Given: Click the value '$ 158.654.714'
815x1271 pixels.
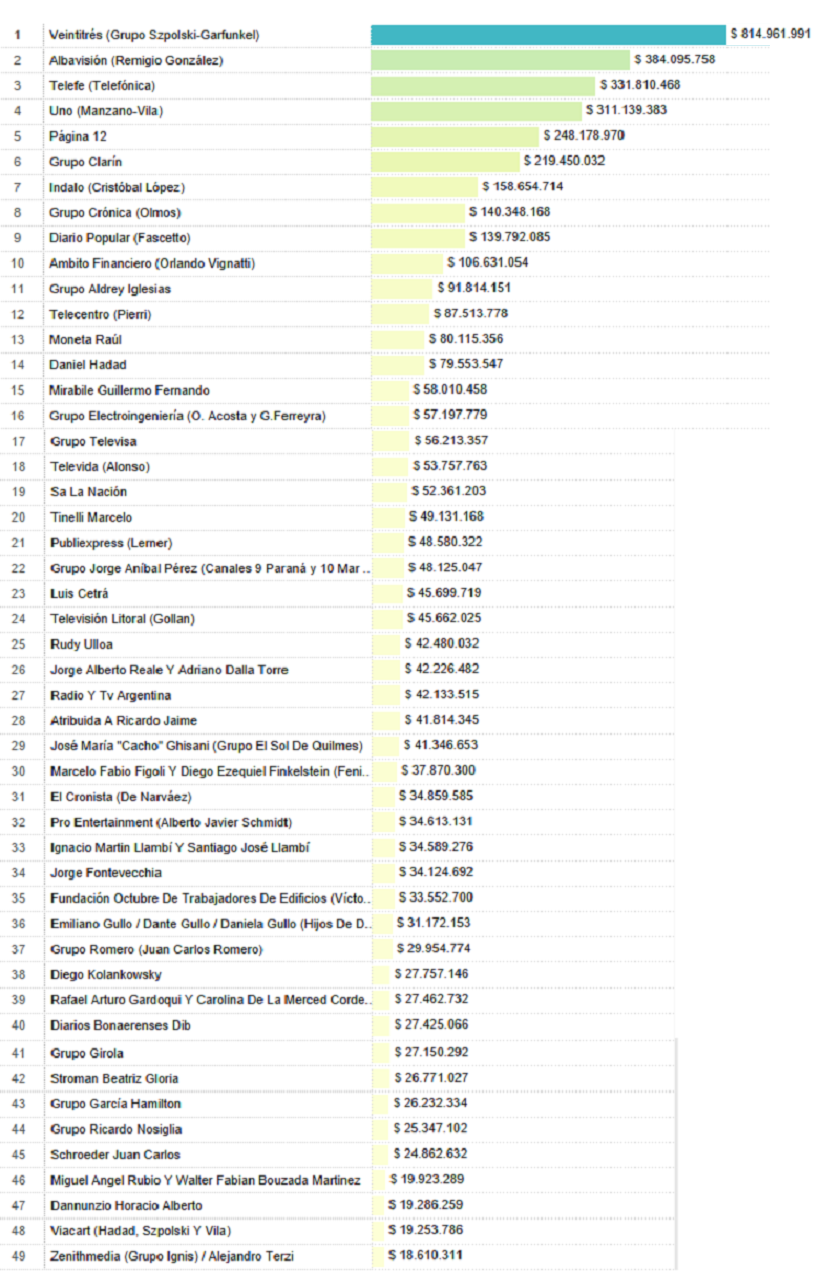Looking at the screenshot, I should tap(522, 187).
